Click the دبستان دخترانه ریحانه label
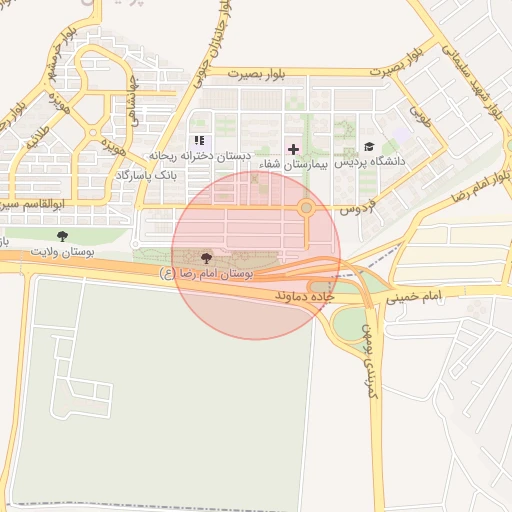The image size is (512, 512). tap(200, 156)
